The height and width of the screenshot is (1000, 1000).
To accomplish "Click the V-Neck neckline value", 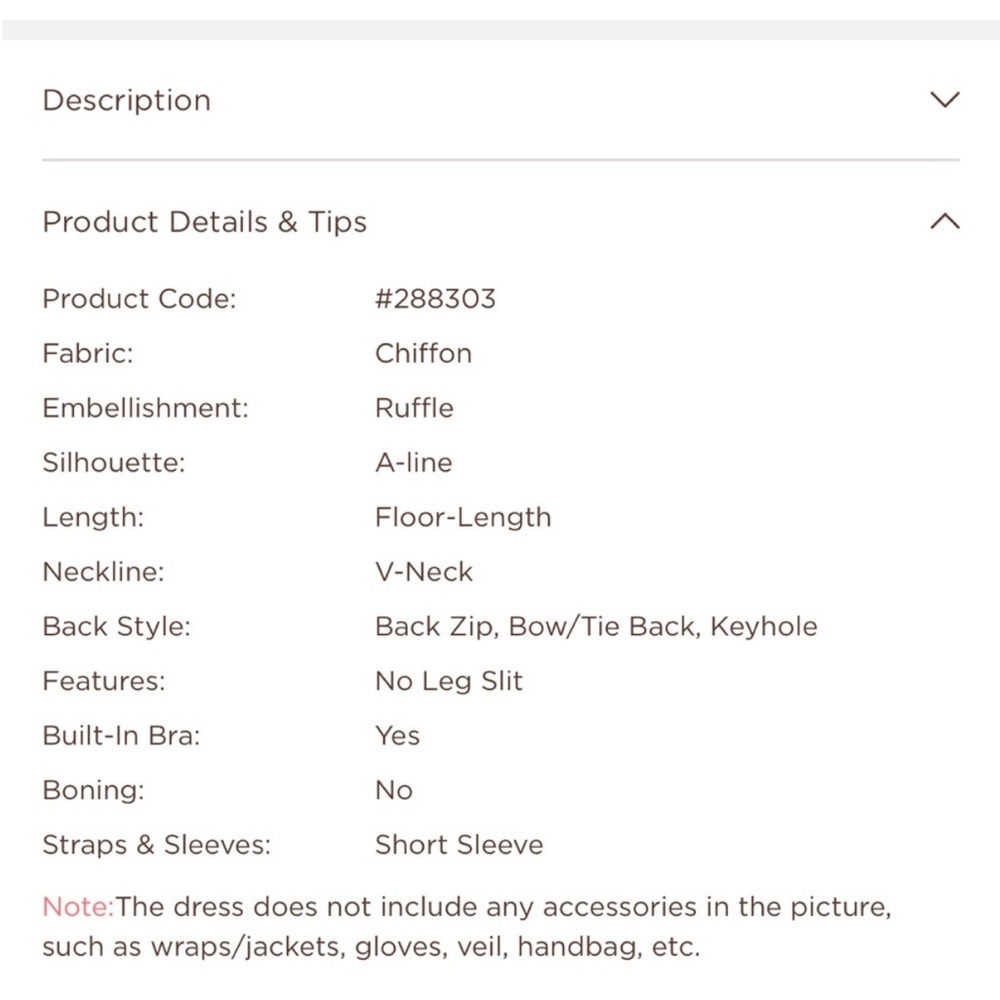I will [x=423, y=571].
